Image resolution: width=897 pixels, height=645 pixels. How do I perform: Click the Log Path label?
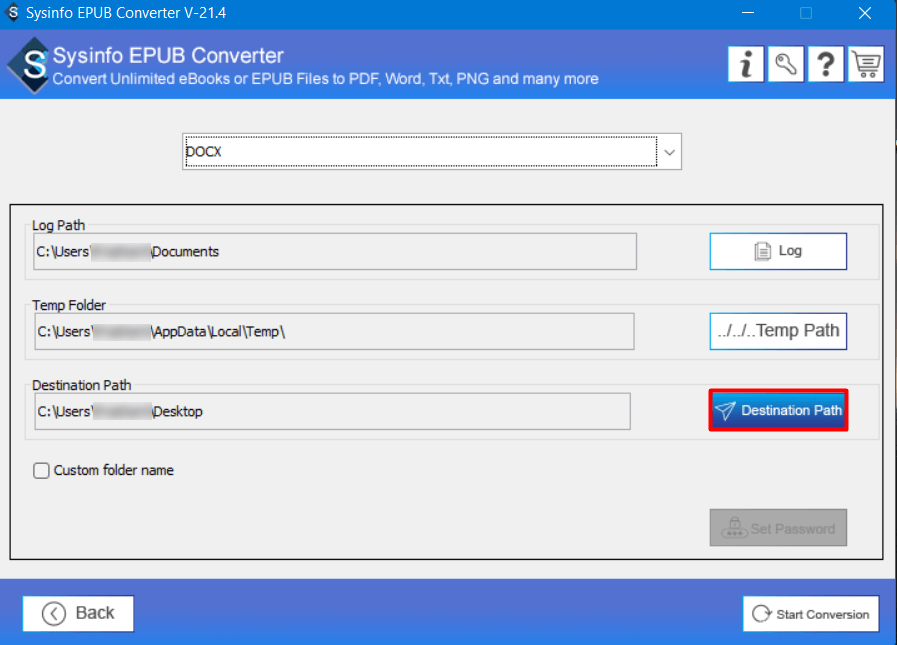click(x=58, y=225)
